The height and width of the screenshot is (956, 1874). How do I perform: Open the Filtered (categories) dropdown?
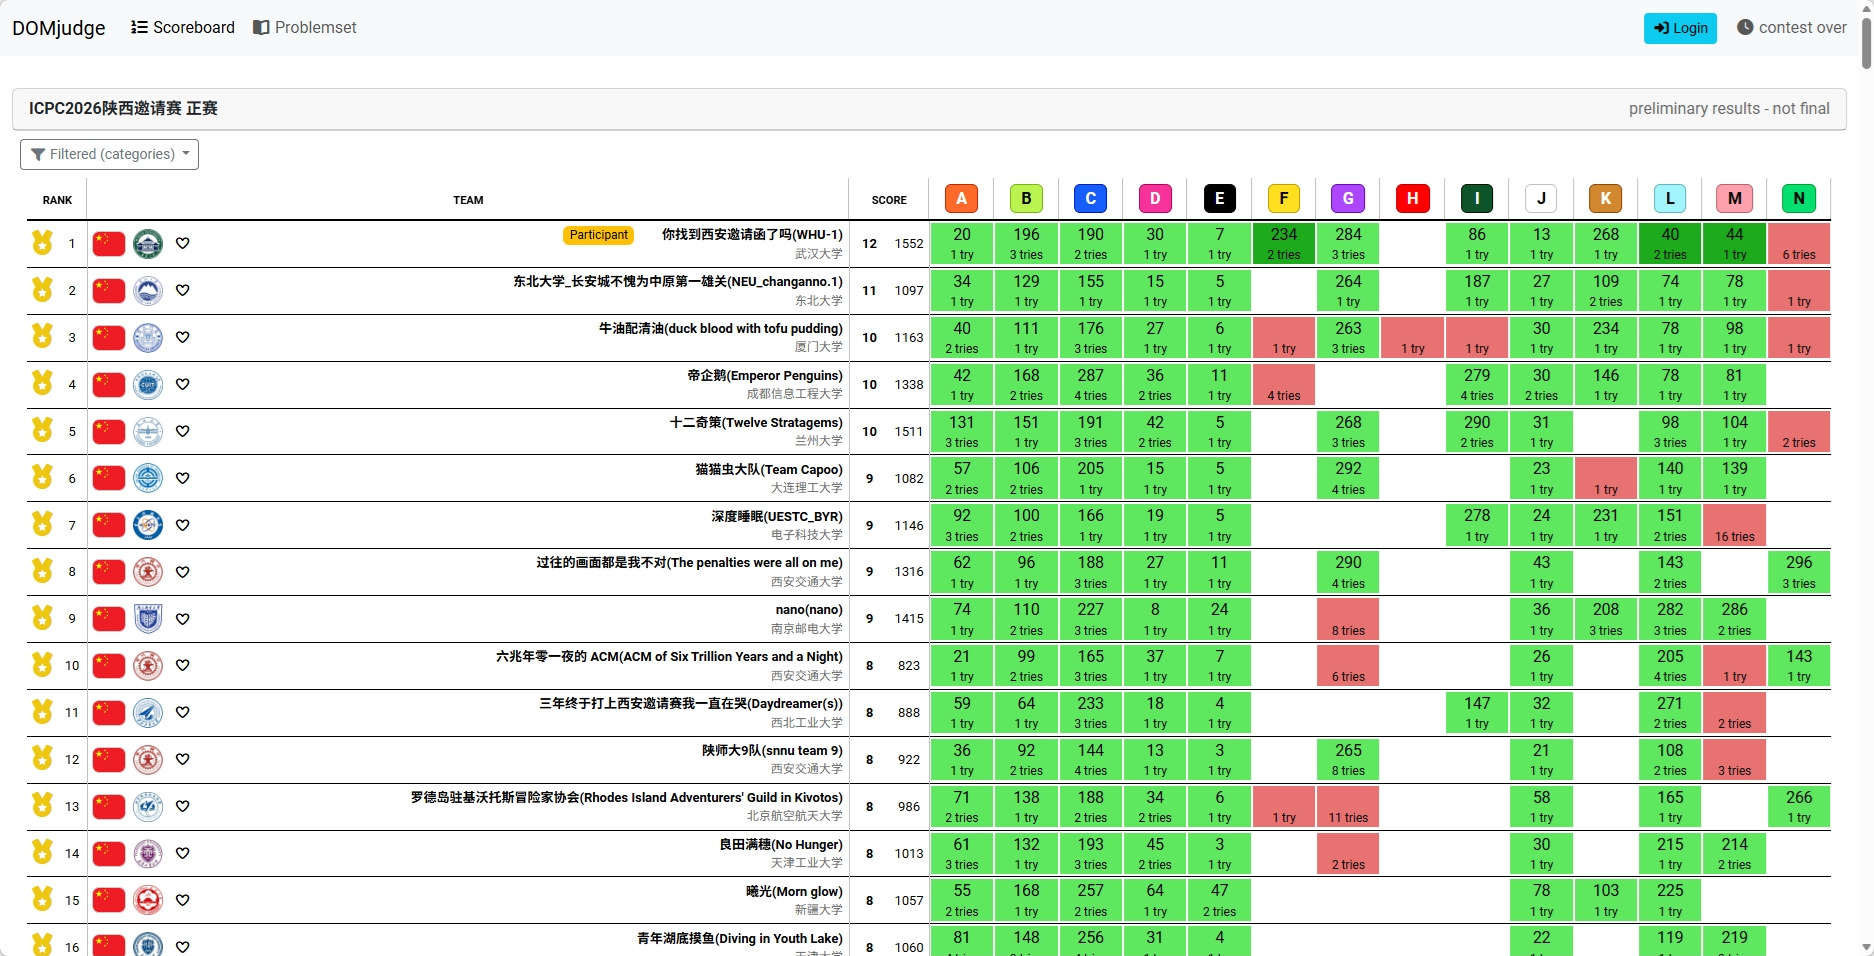tap(109, 154)
